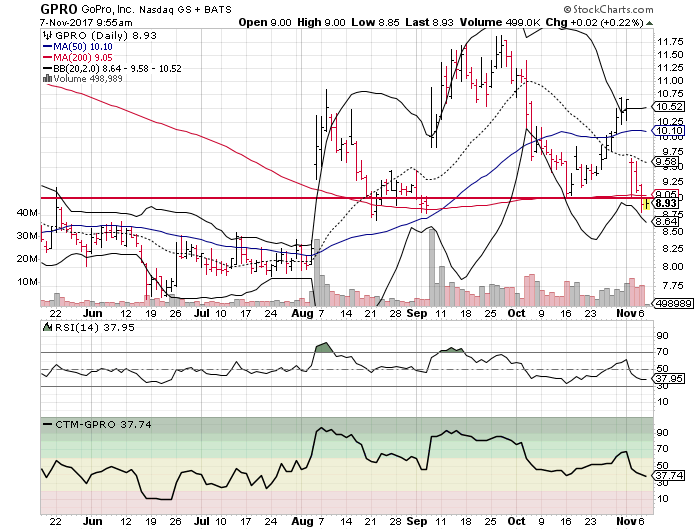Click the Nasdaq GS + BATS exchange label

(x=185, y=9)
